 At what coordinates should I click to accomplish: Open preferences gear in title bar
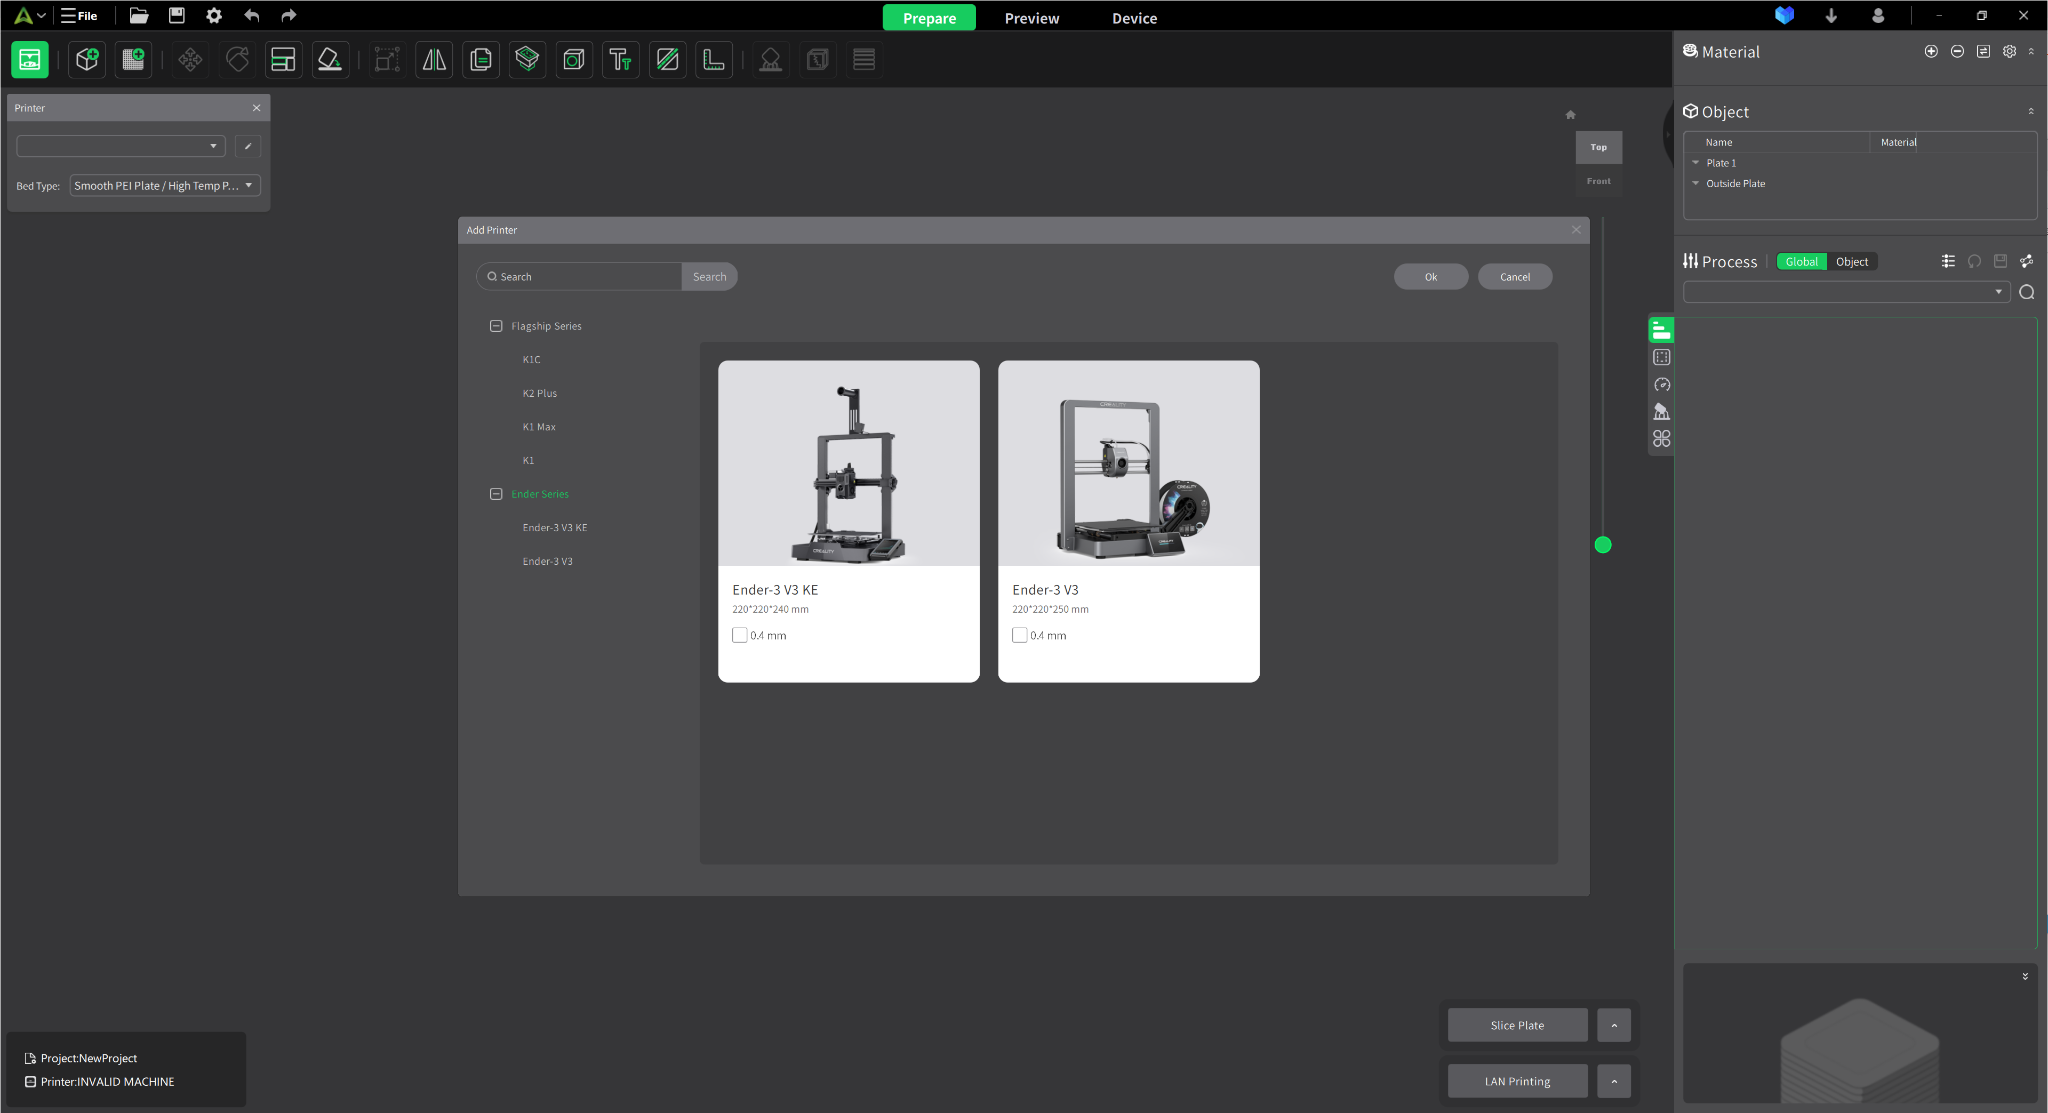coord(214,16)
